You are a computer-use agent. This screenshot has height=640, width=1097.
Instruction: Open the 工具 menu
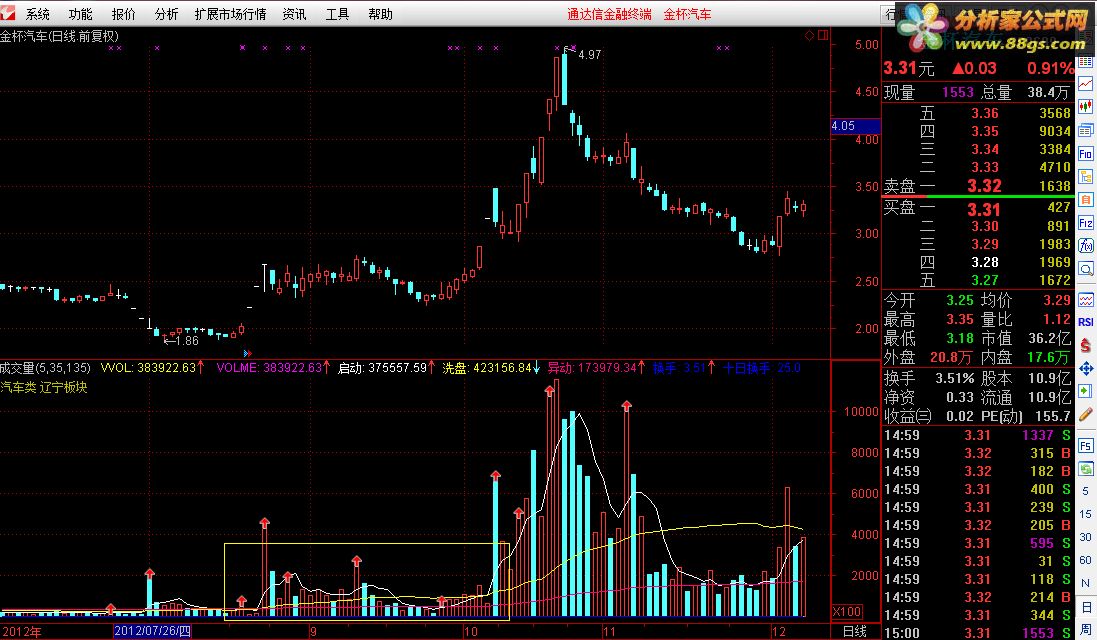pyautogui.click(x=337, y=14)
